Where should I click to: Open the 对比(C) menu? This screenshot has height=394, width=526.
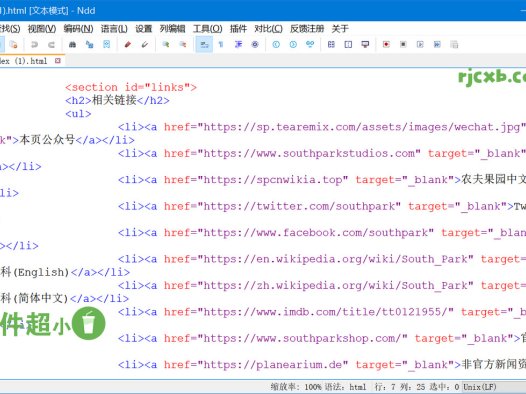tap(268, 29)
